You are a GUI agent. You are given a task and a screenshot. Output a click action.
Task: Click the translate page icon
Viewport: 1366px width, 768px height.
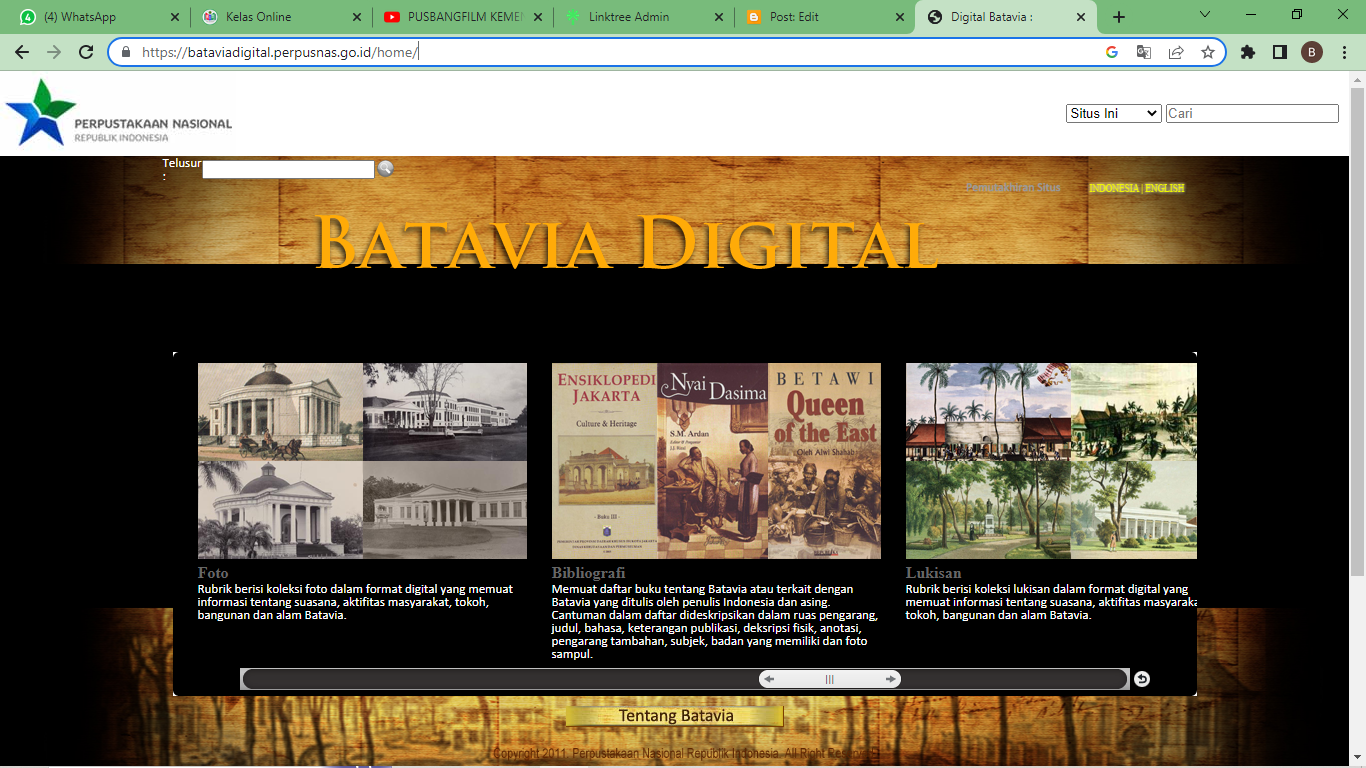coord(1143,52)
